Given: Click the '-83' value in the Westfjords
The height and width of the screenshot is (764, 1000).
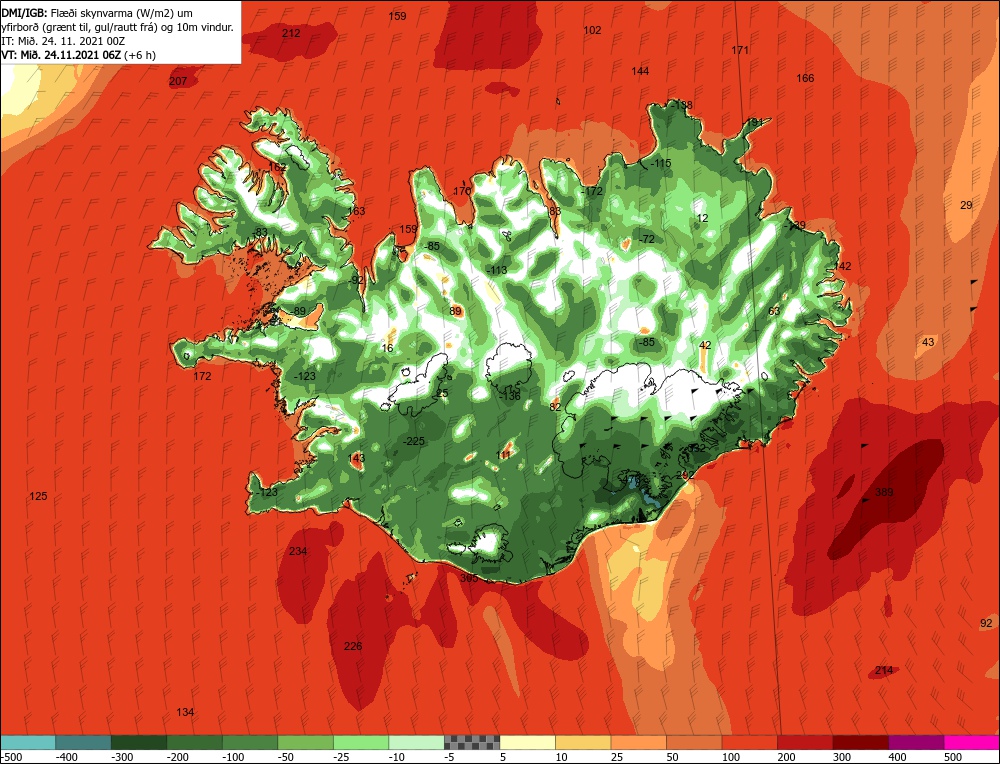Looking at the screenshot, I should 260,232.
